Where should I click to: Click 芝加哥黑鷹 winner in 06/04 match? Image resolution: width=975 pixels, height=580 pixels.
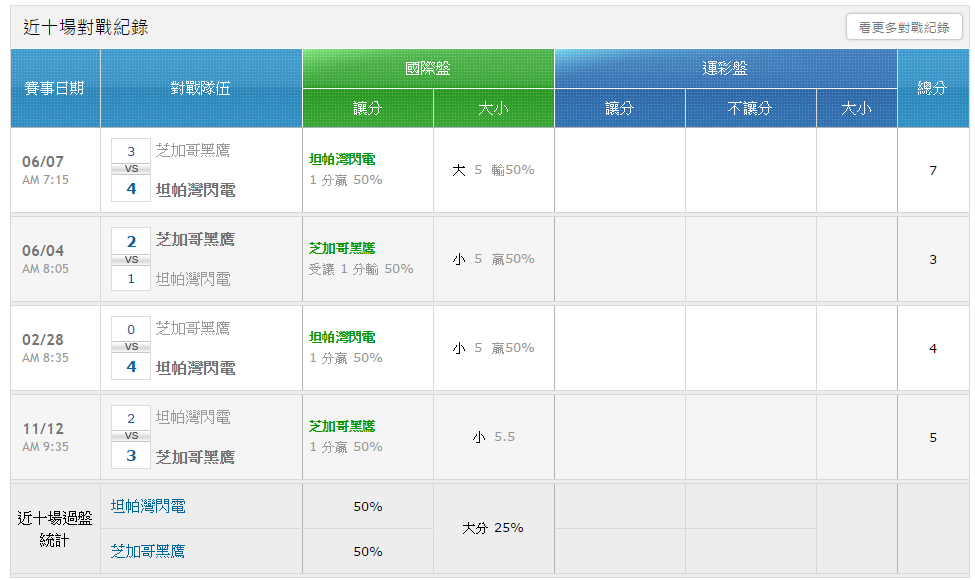point(196,240)
